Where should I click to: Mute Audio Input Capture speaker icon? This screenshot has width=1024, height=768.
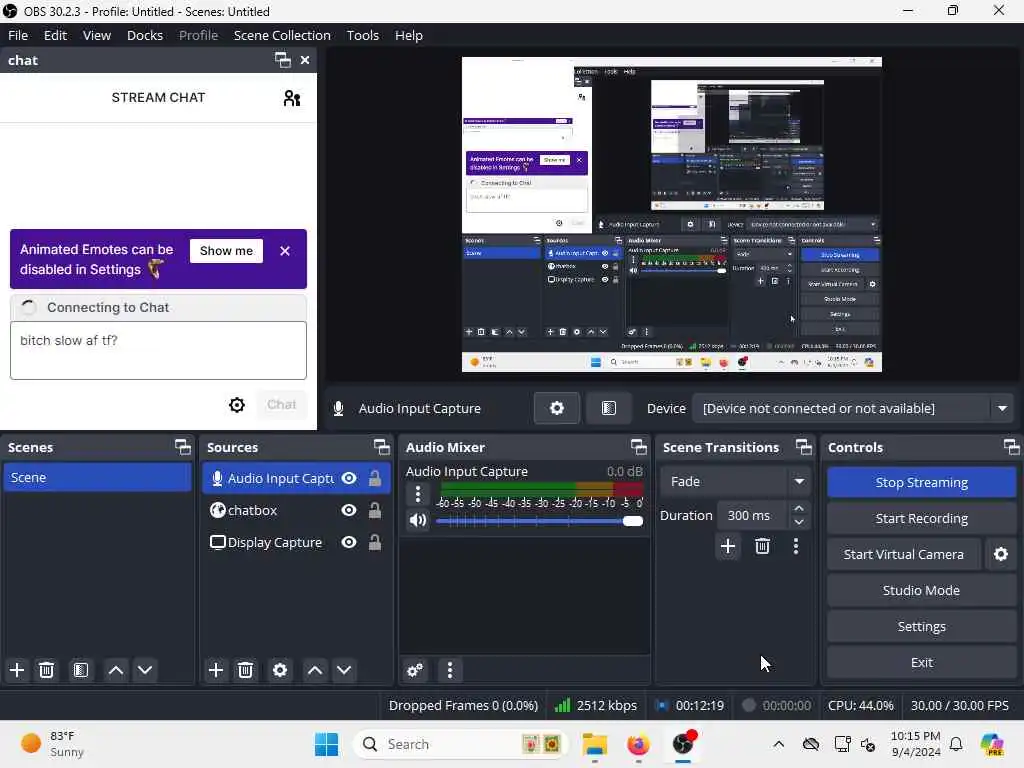click(418, 520)
